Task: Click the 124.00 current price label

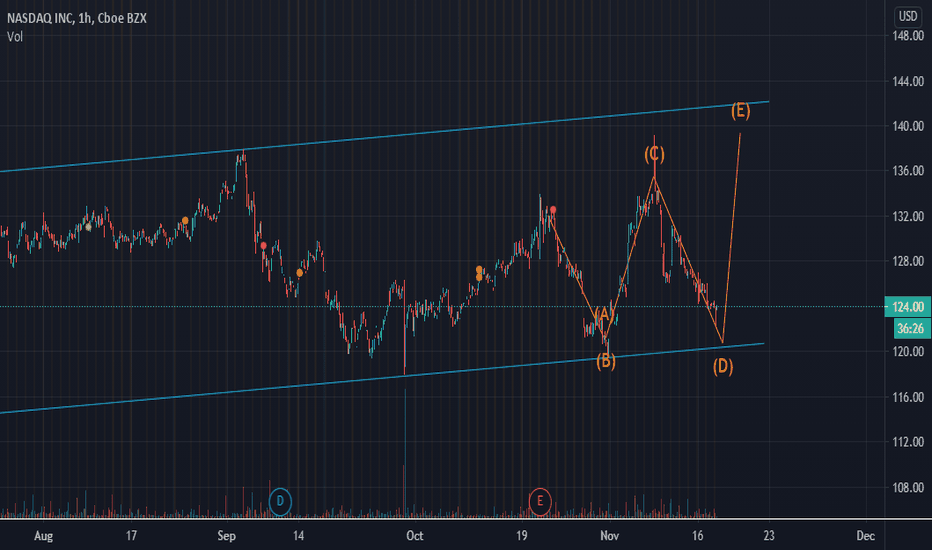Action: [x=908, y=307]
